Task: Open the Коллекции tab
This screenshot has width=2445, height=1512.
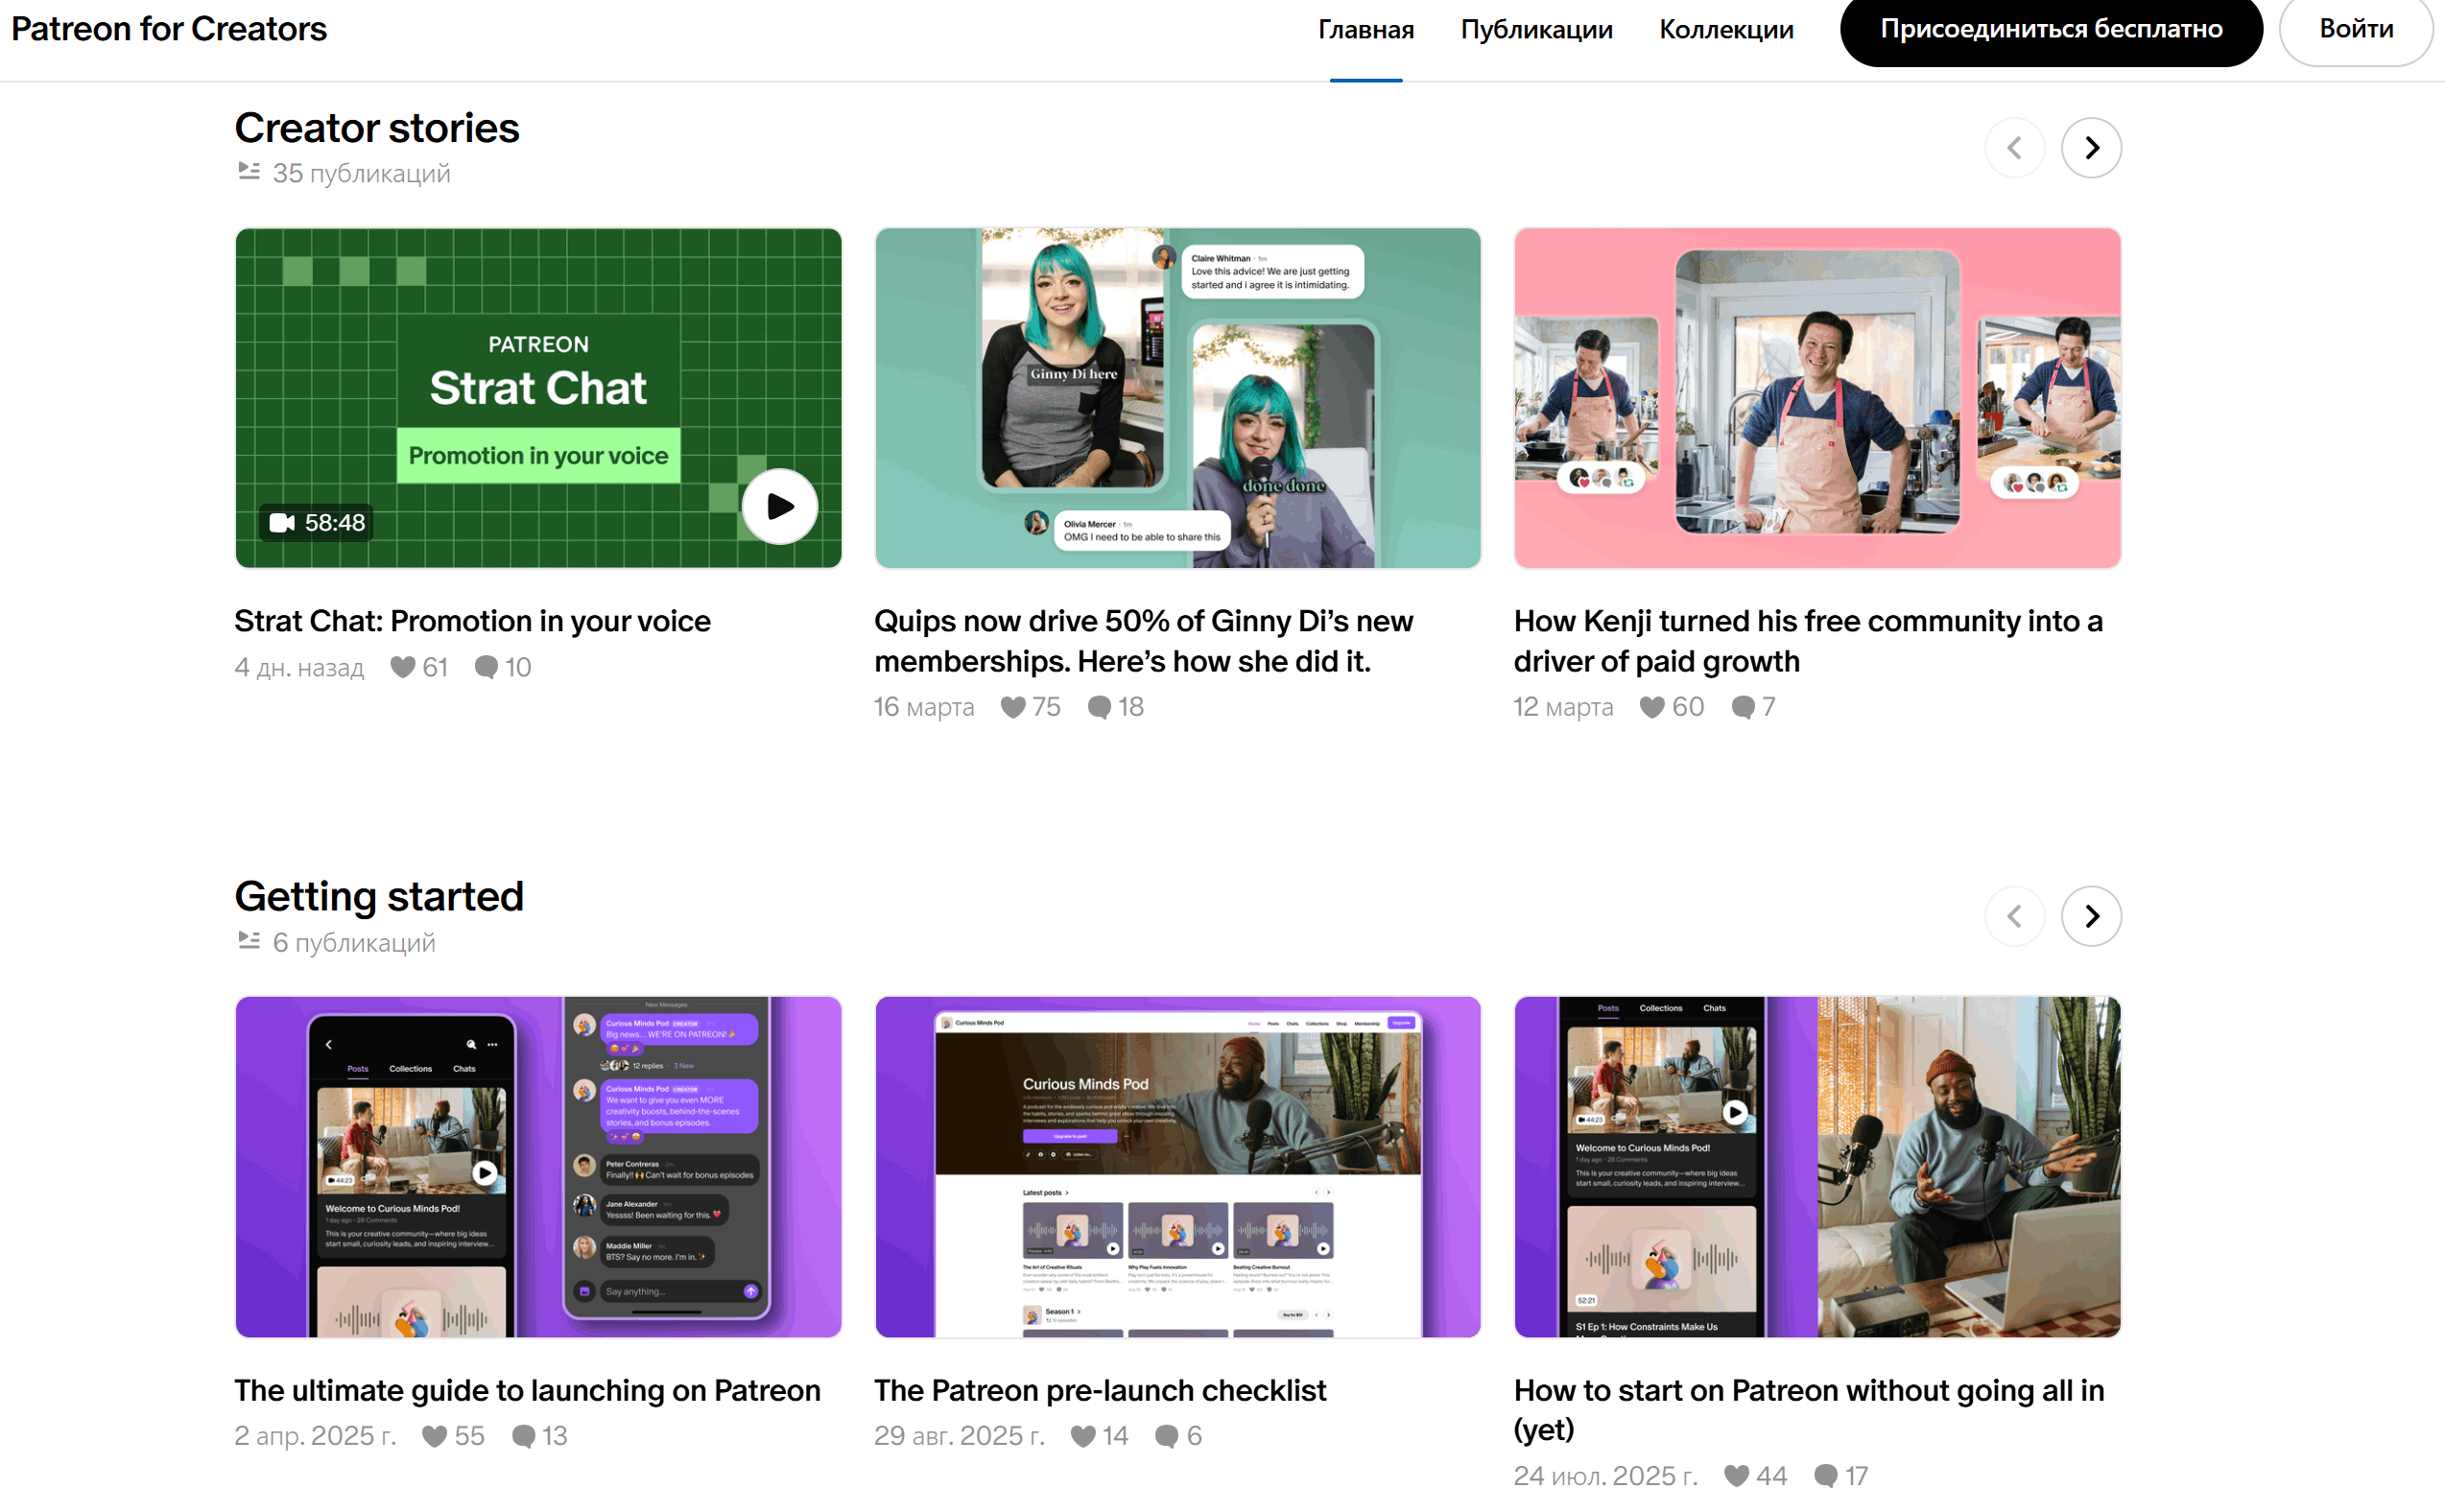Action: click(1726, 30)
